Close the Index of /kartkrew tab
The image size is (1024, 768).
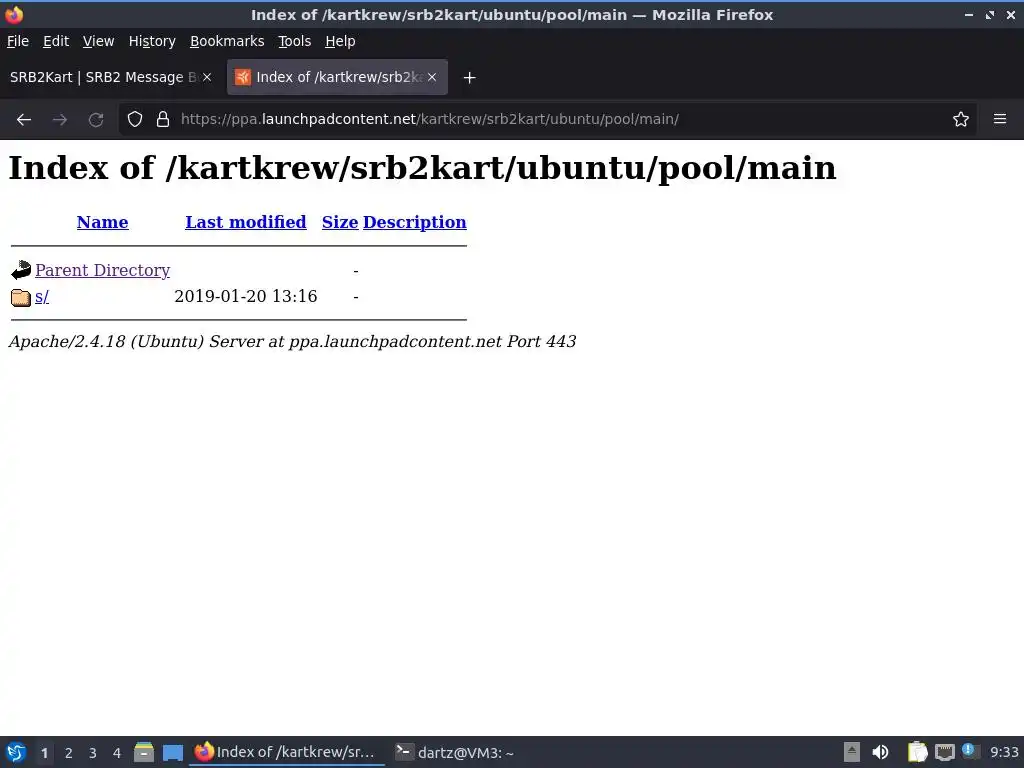(x=432, y=77)
